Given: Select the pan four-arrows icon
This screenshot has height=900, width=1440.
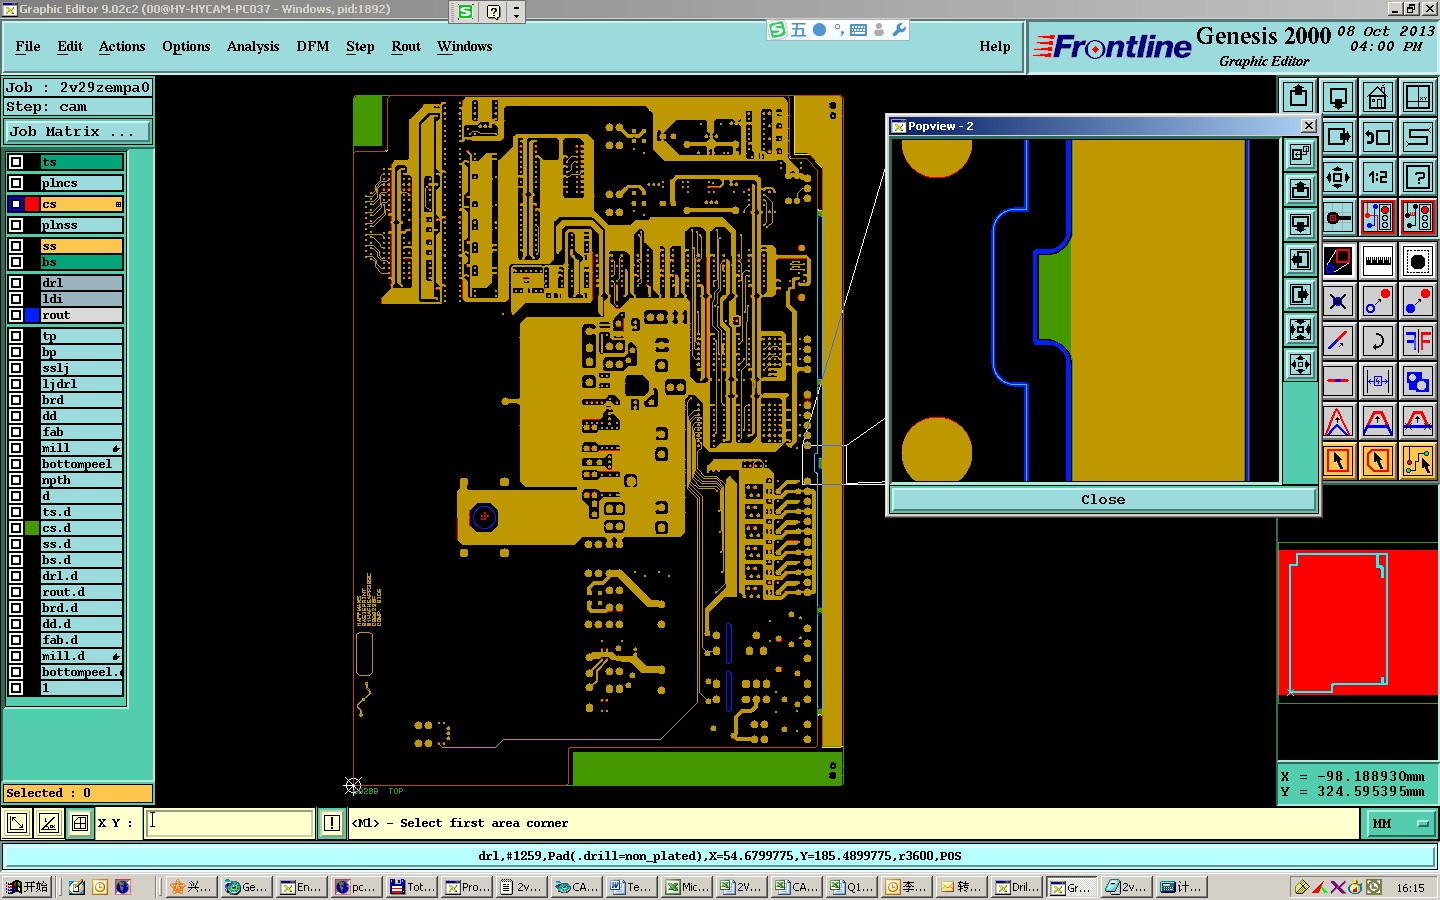Looking at the screenshot, I should click(x=1338, y=177).
